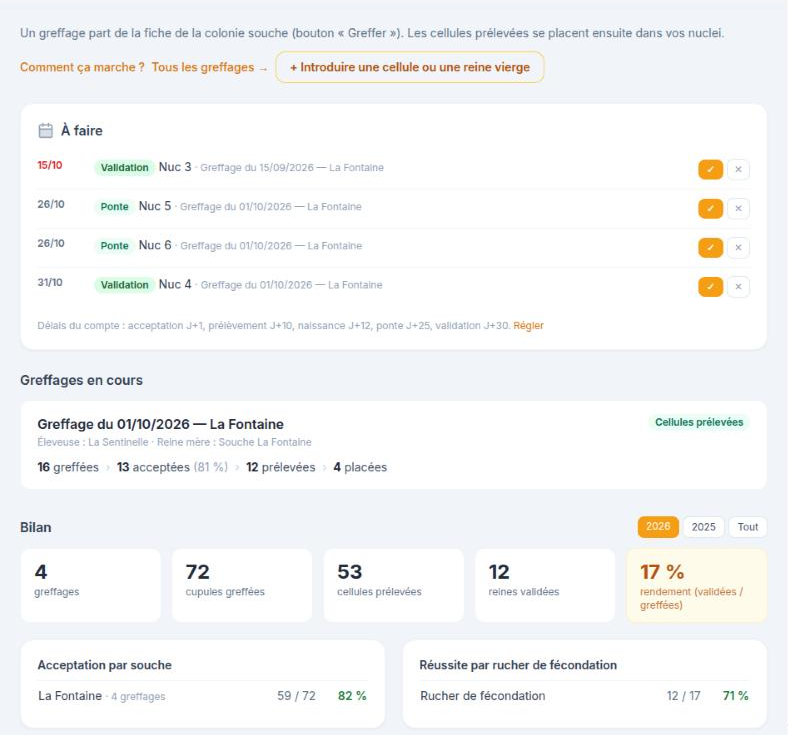Select the Rucher de fécondation row
The height and width of the screenshot is (735, 788).
pyautogui.click(x=584, y=696)
